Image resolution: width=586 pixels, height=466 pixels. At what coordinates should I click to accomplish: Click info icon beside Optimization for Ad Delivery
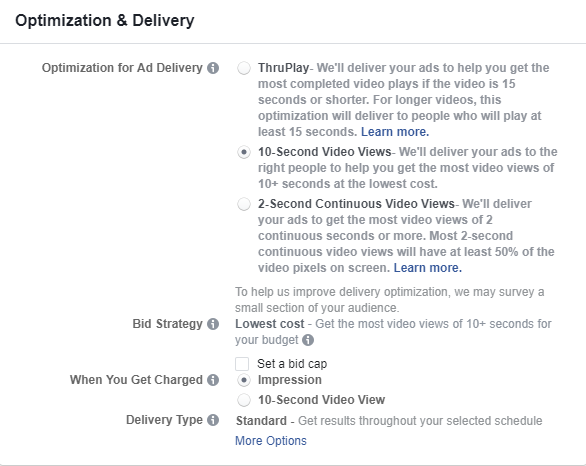tap(213, 68)
